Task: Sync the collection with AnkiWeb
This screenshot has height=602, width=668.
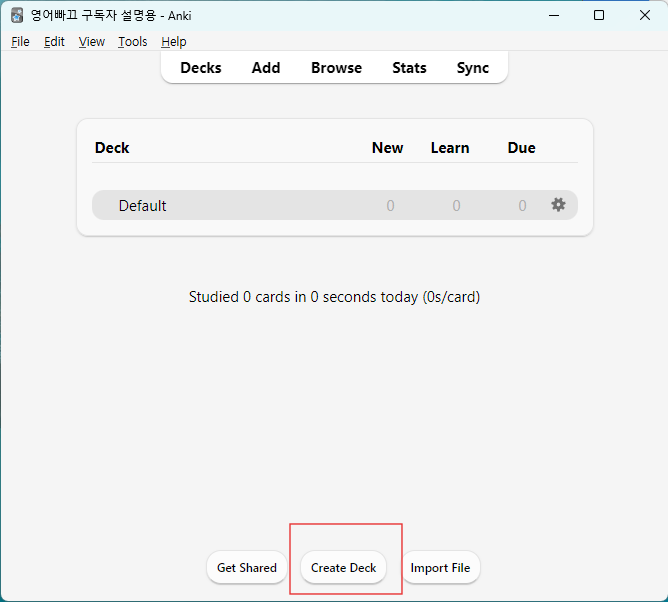Action: click(472, 68)
